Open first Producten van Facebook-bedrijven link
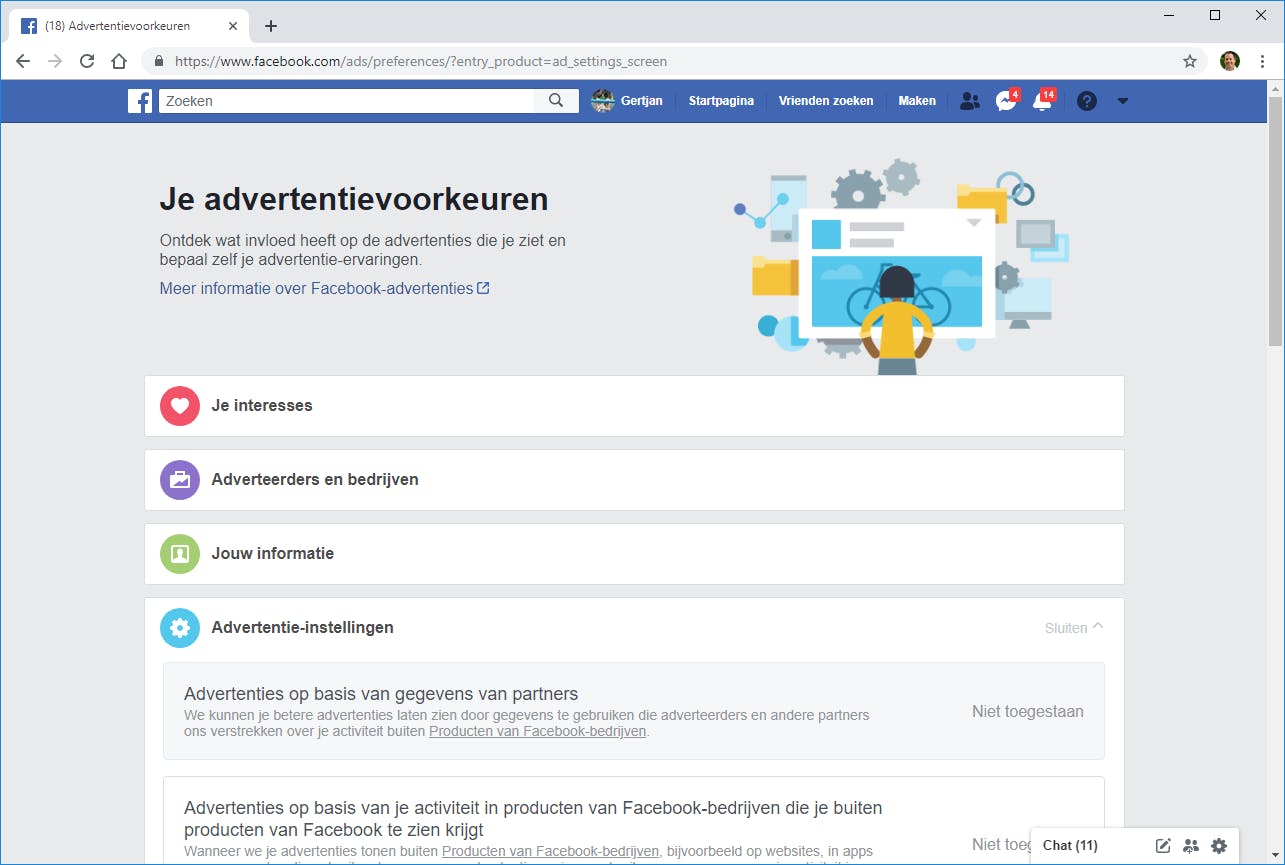The image size is (1285, 865). coord(537,731)
